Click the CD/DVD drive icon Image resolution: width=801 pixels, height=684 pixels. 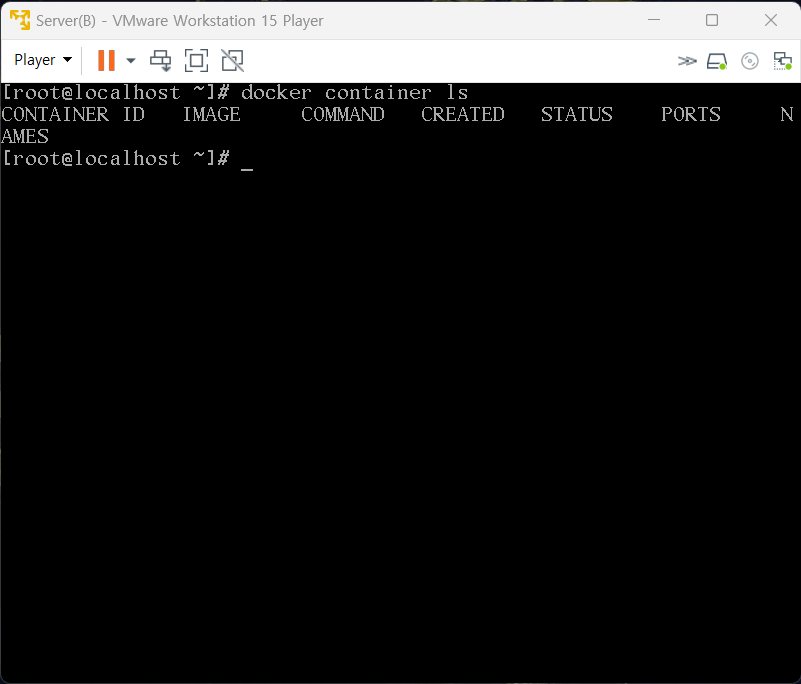coord(749,61)
